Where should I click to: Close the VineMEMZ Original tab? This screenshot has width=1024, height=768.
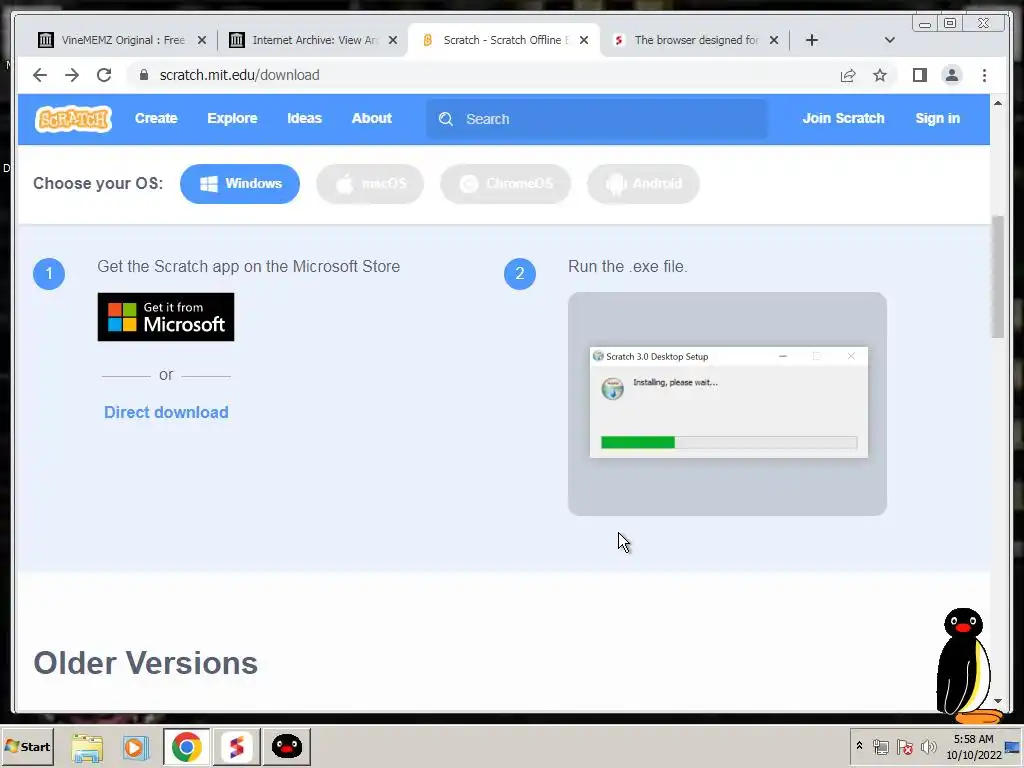pos(202,40)
